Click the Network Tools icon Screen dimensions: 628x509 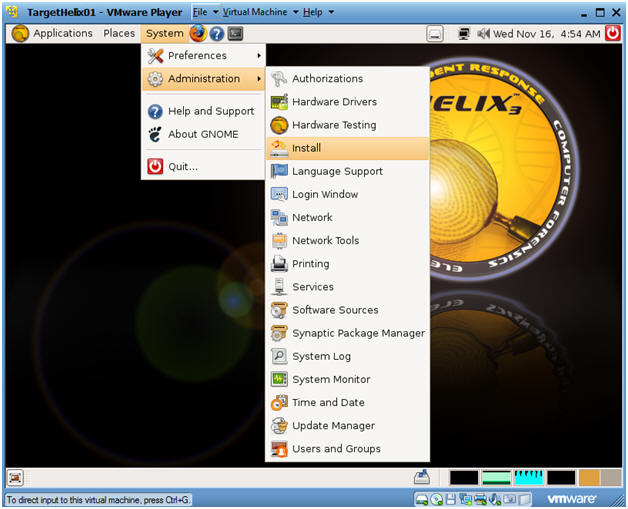(279, 241)
